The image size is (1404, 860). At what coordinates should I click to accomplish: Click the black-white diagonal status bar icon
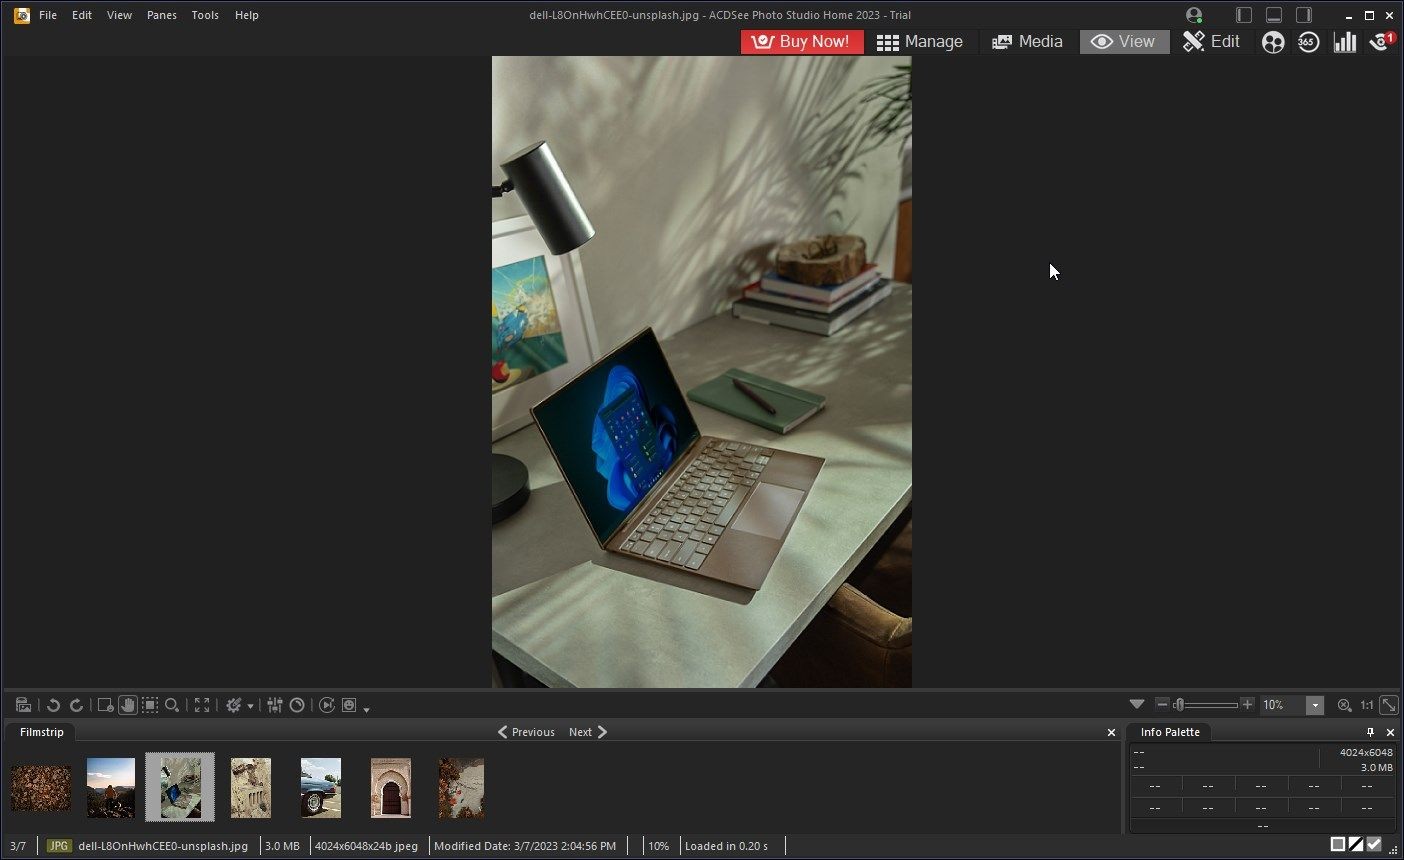pos(1356,845)
